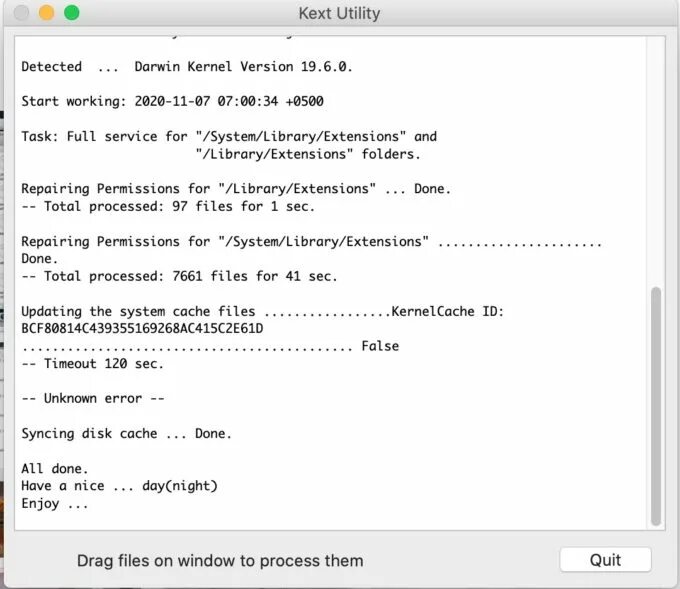
Task: Click the Drag files on window label
Action: [220, 560]
